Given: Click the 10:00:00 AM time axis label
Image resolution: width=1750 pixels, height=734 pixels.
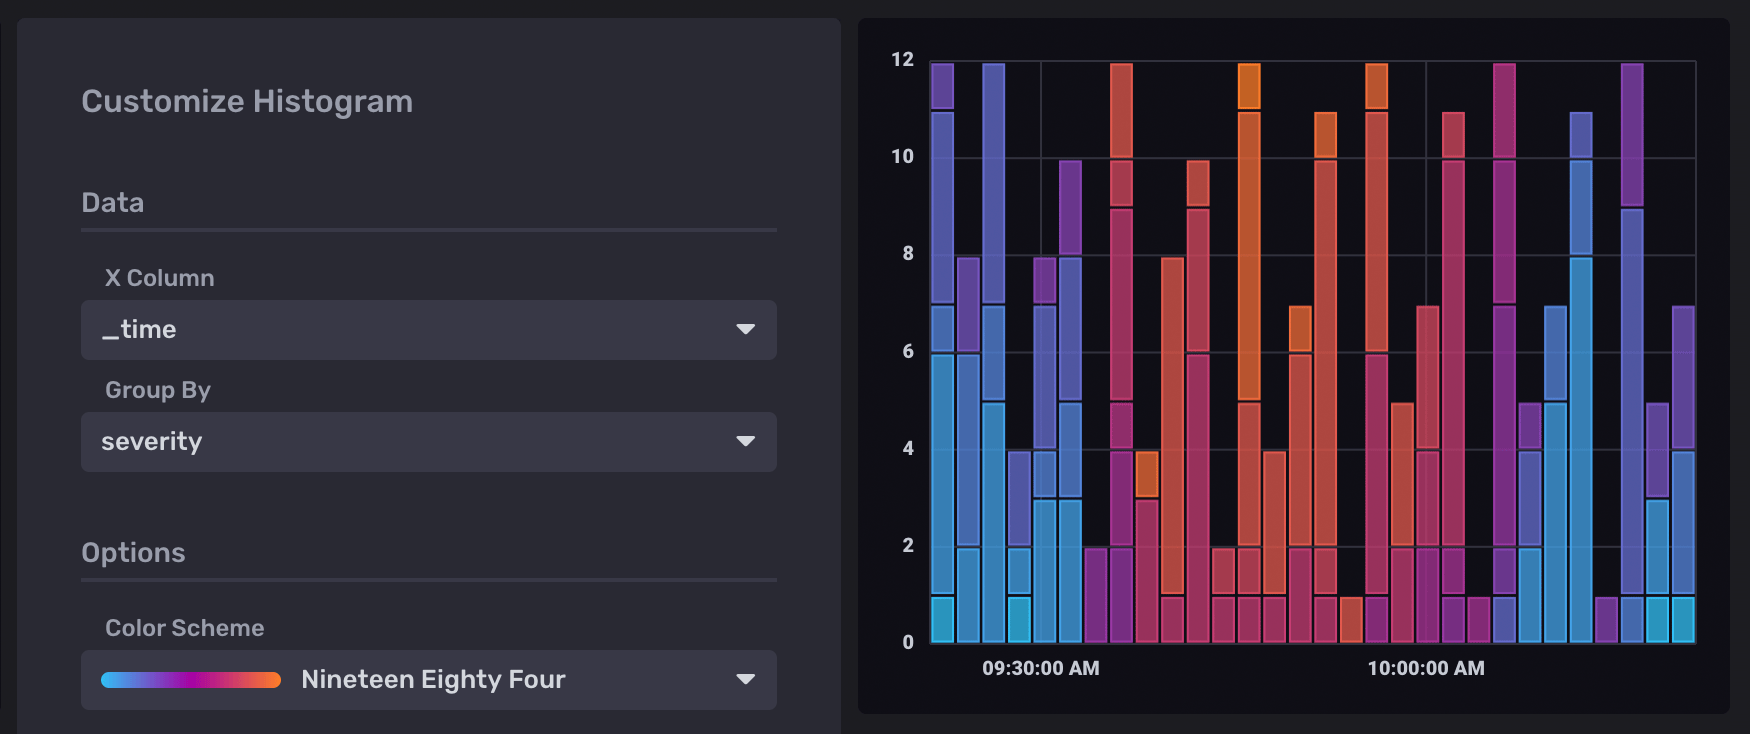Looking at the screenshot, I should (x=1425, y=668).
